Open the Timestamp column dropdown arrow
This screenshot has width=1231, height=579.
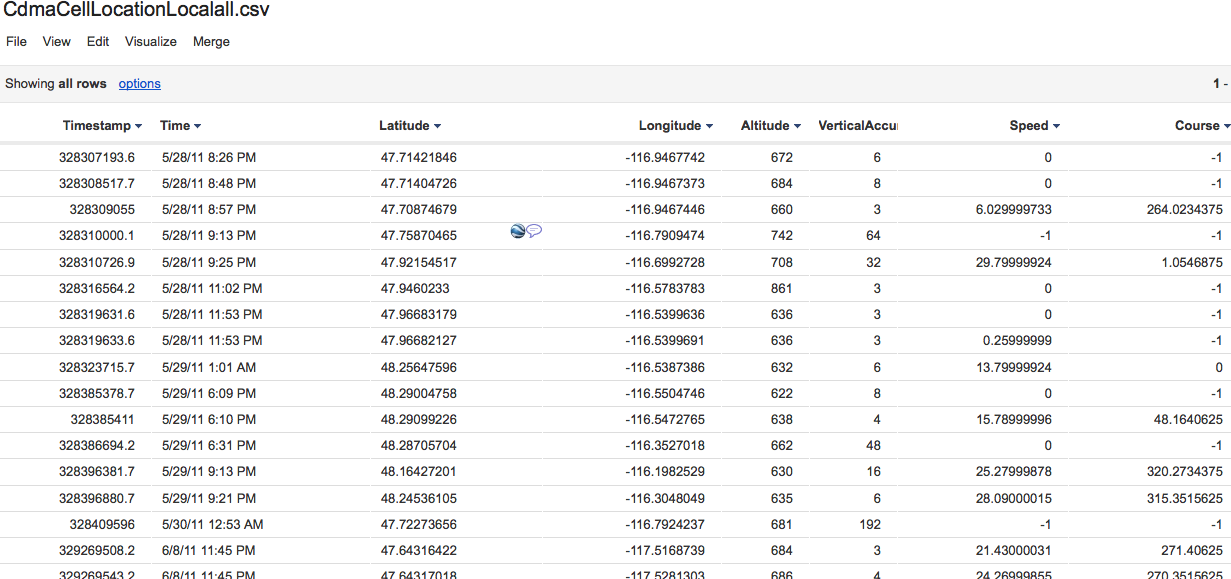tap(138, 126)
